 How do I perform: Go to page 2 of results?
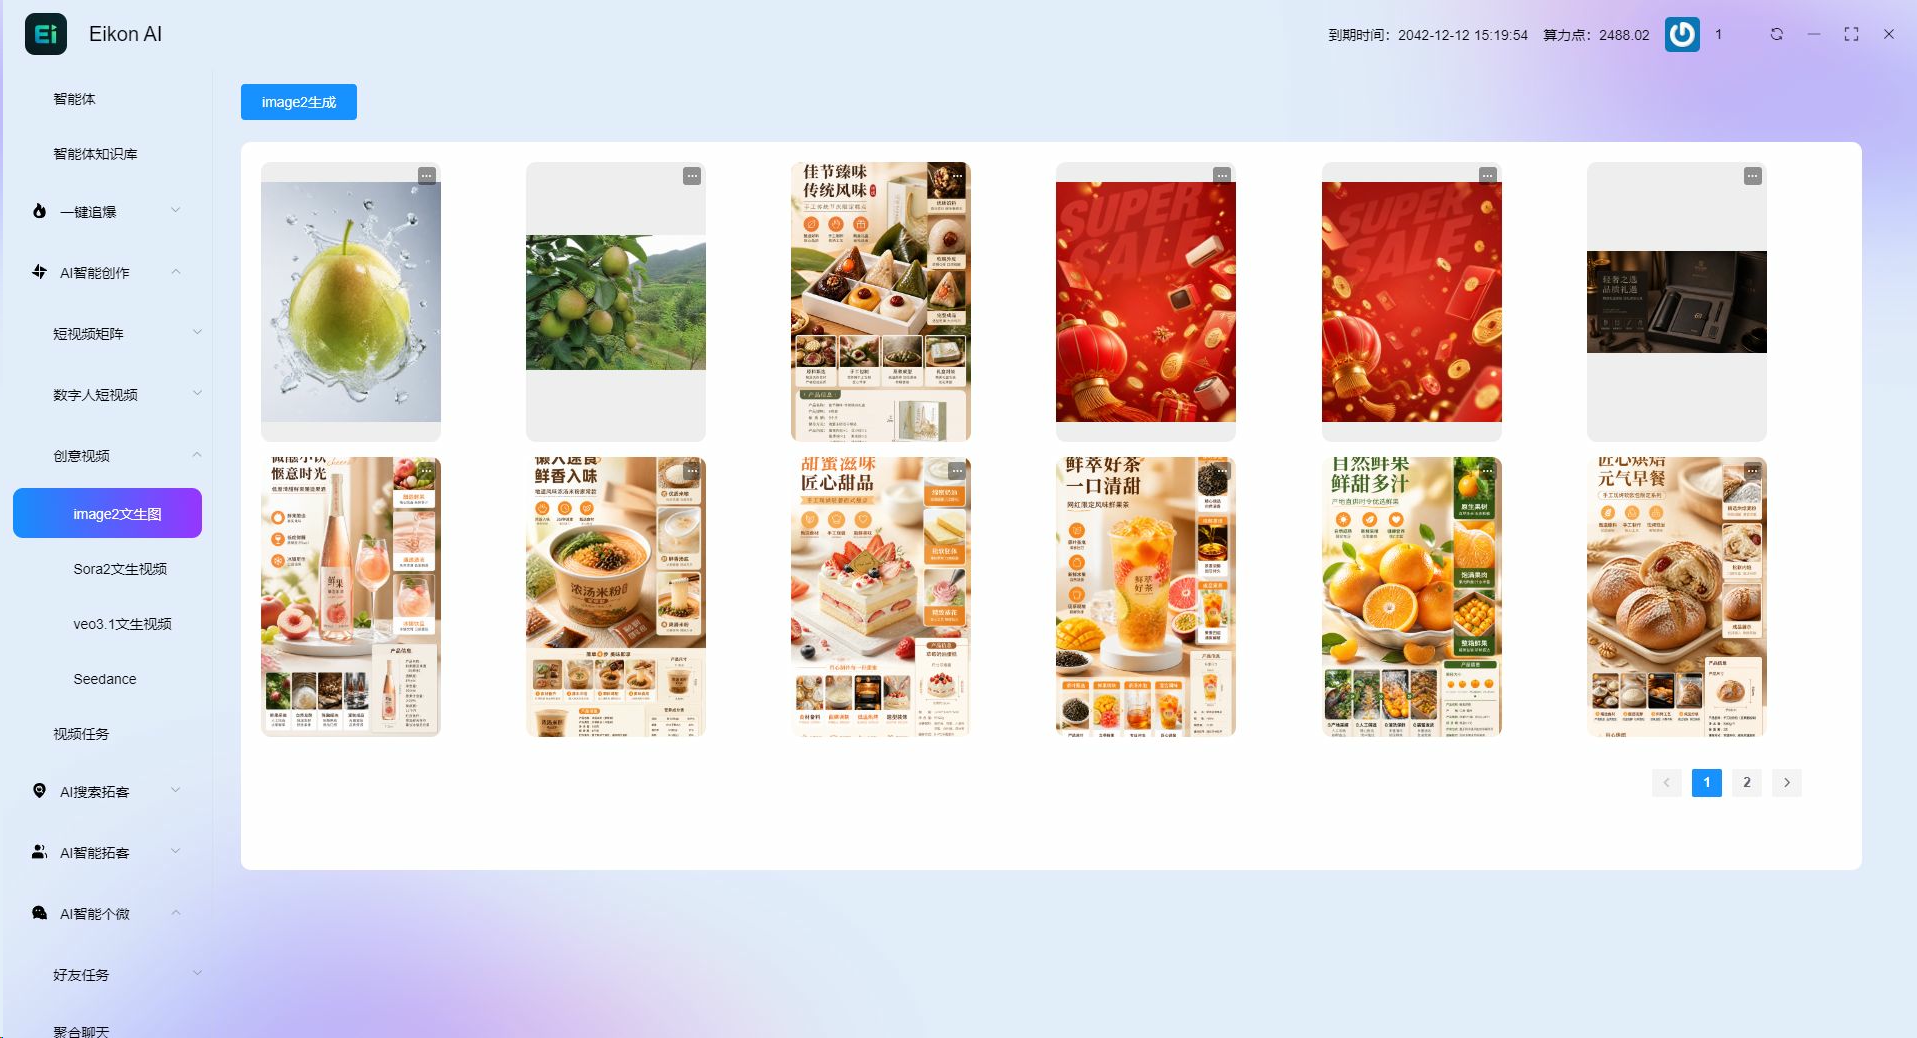(x=1747, y=782)
